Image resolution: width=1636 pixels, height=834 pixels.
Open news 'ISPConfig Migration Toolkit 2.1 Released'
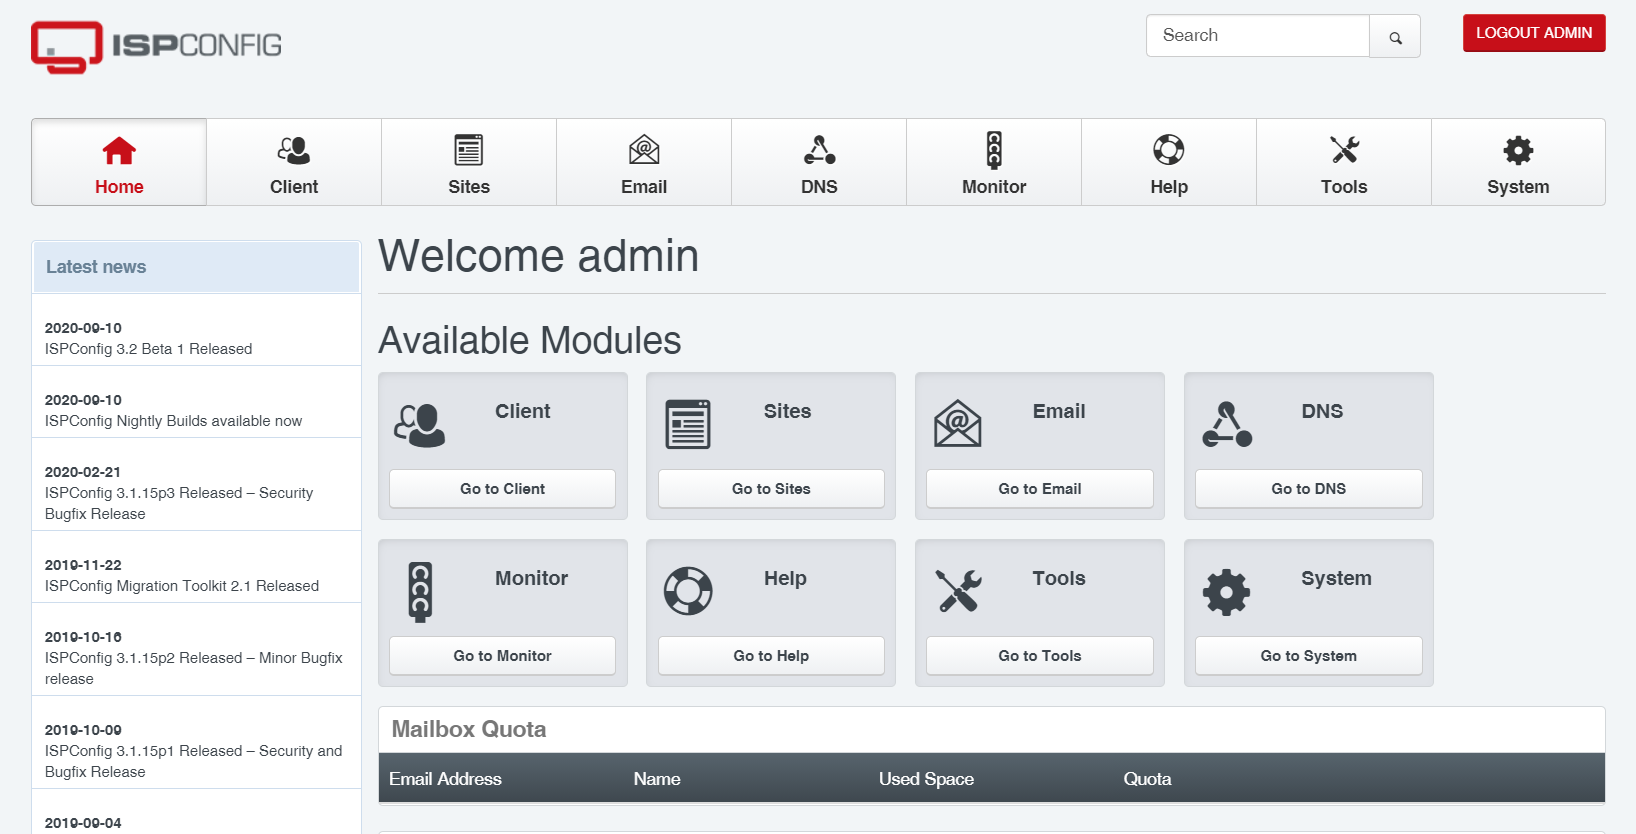tap(182, 586)
